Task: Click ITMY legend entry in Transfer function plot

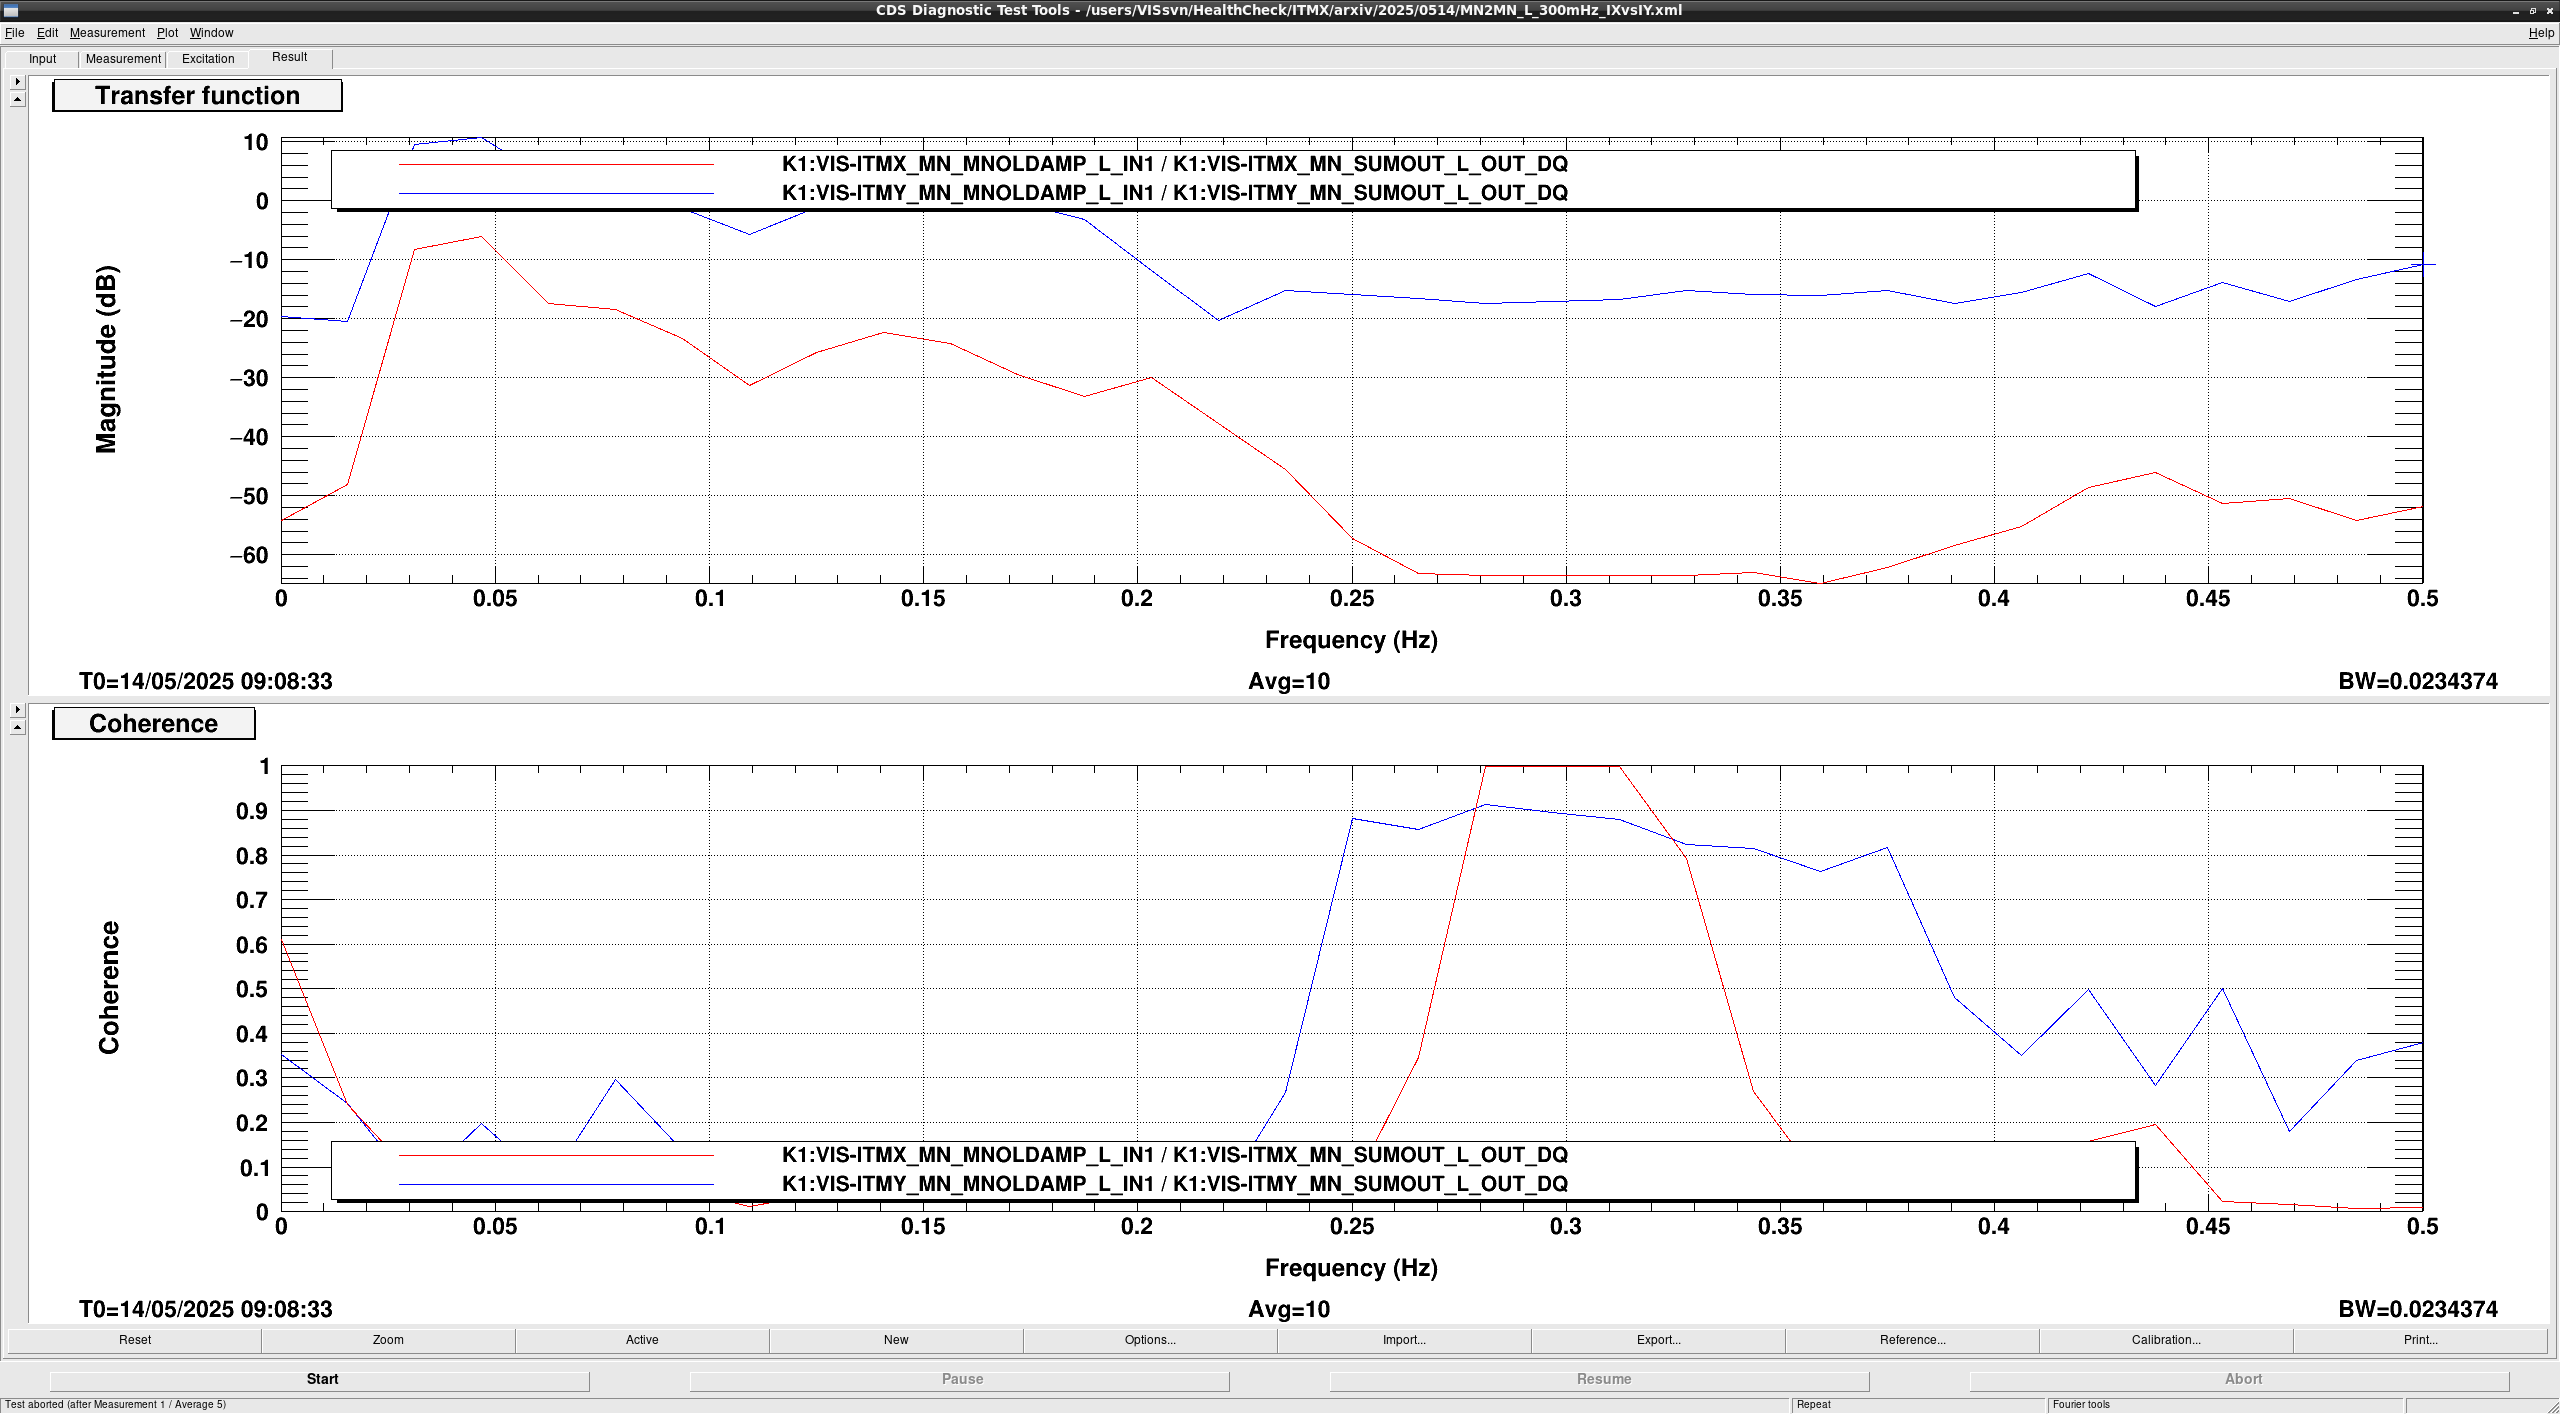Action: 1174,193
